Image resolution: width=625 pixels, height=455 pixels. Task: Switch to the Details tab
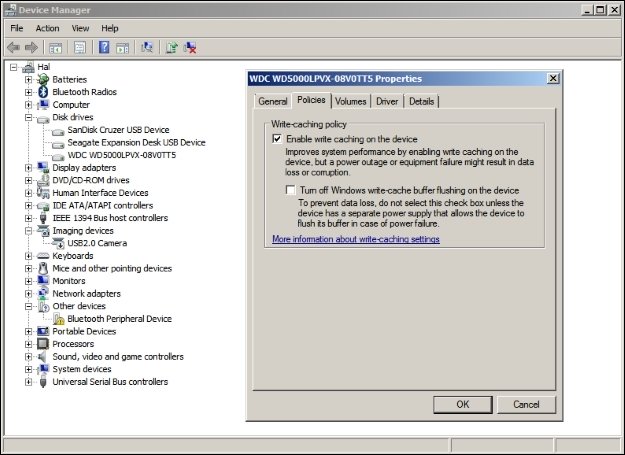(x=421, y=101)
